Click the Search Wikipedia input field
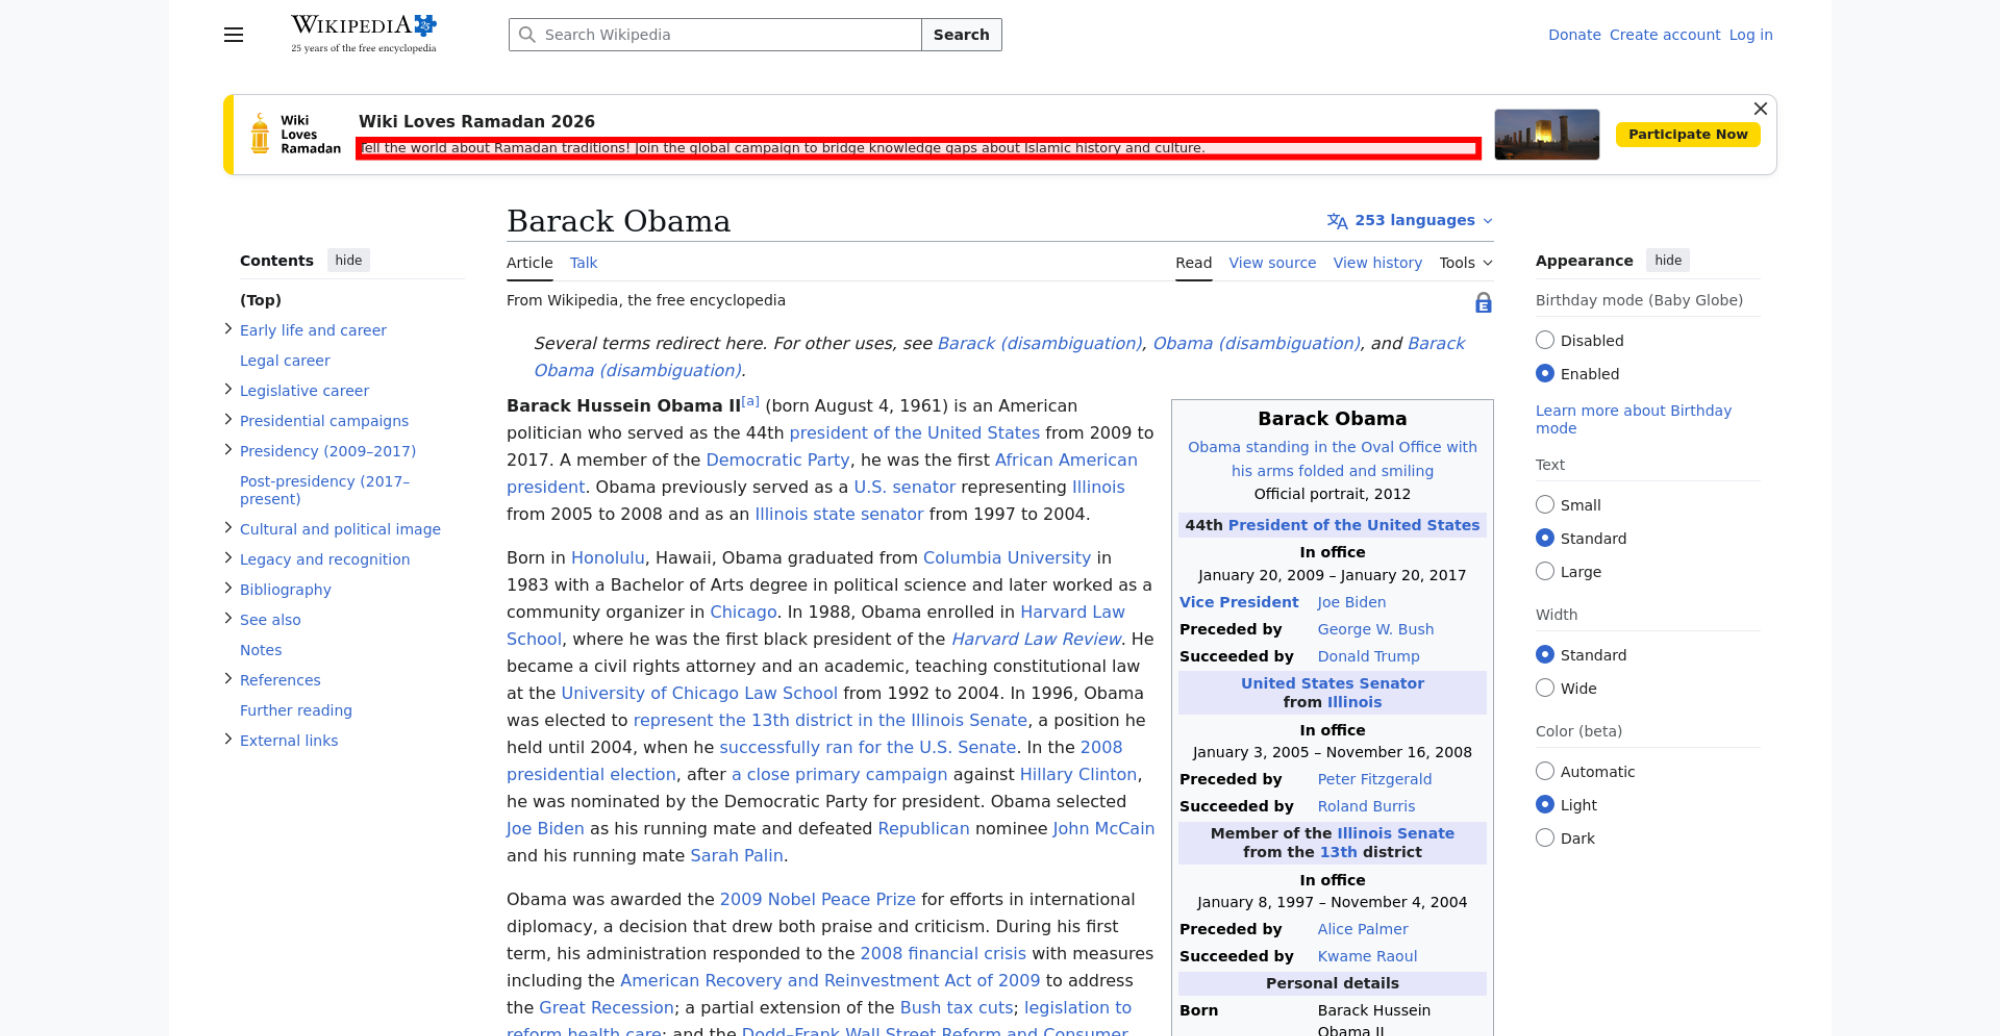2000x1036 pixels. click(725, 35)
